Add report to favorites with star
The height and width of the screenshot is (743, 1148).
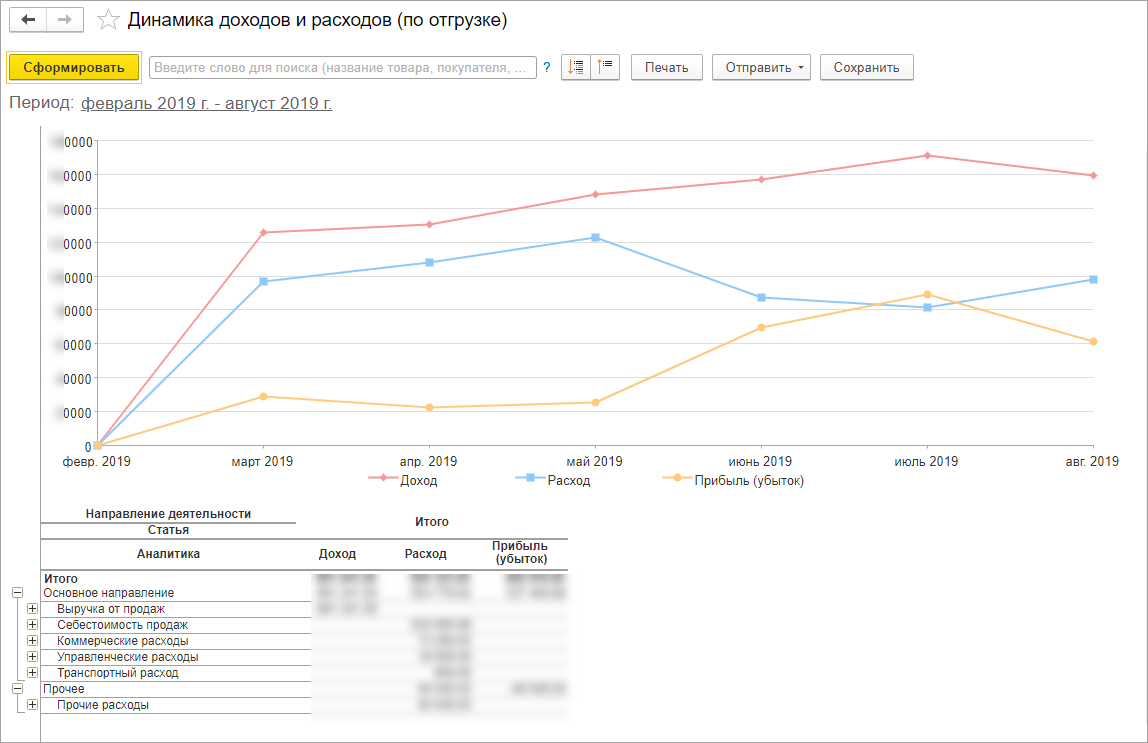108,20
